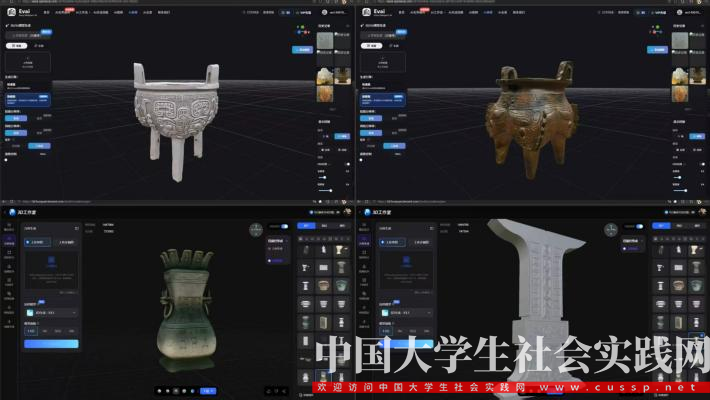Adjust upper slider in white tripod window settings

[326, 177]
